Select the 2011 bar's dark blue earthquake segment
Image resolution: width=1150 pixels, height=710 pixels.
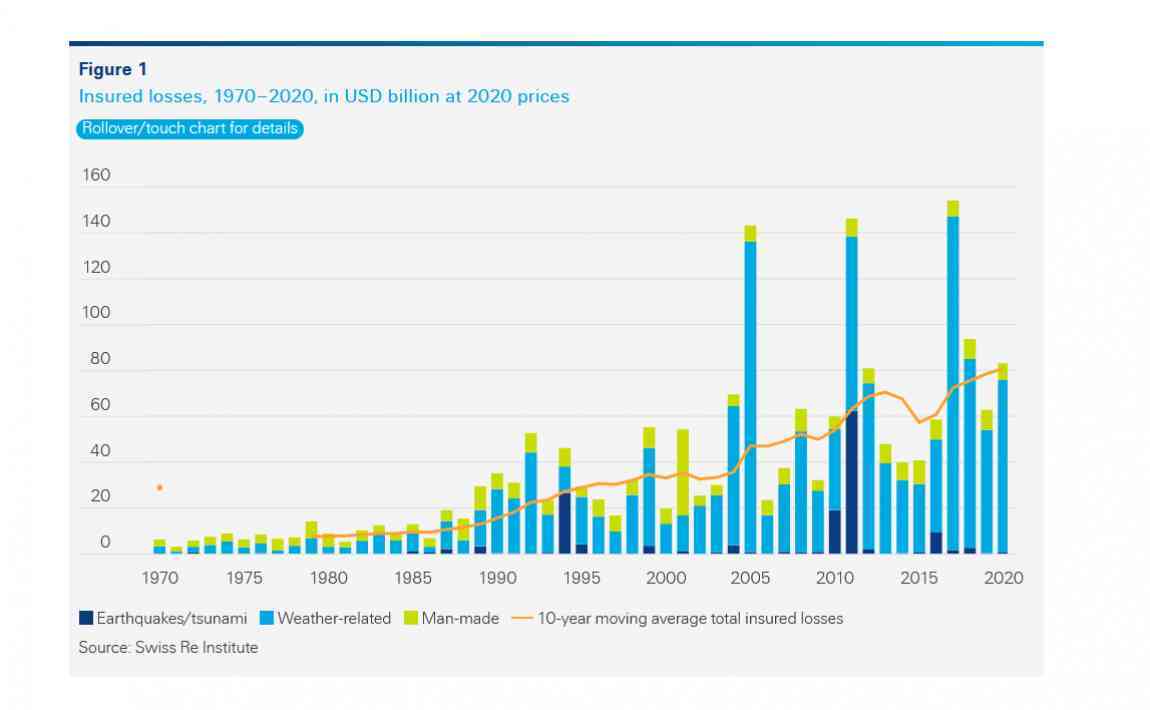[x=851, y=480]
